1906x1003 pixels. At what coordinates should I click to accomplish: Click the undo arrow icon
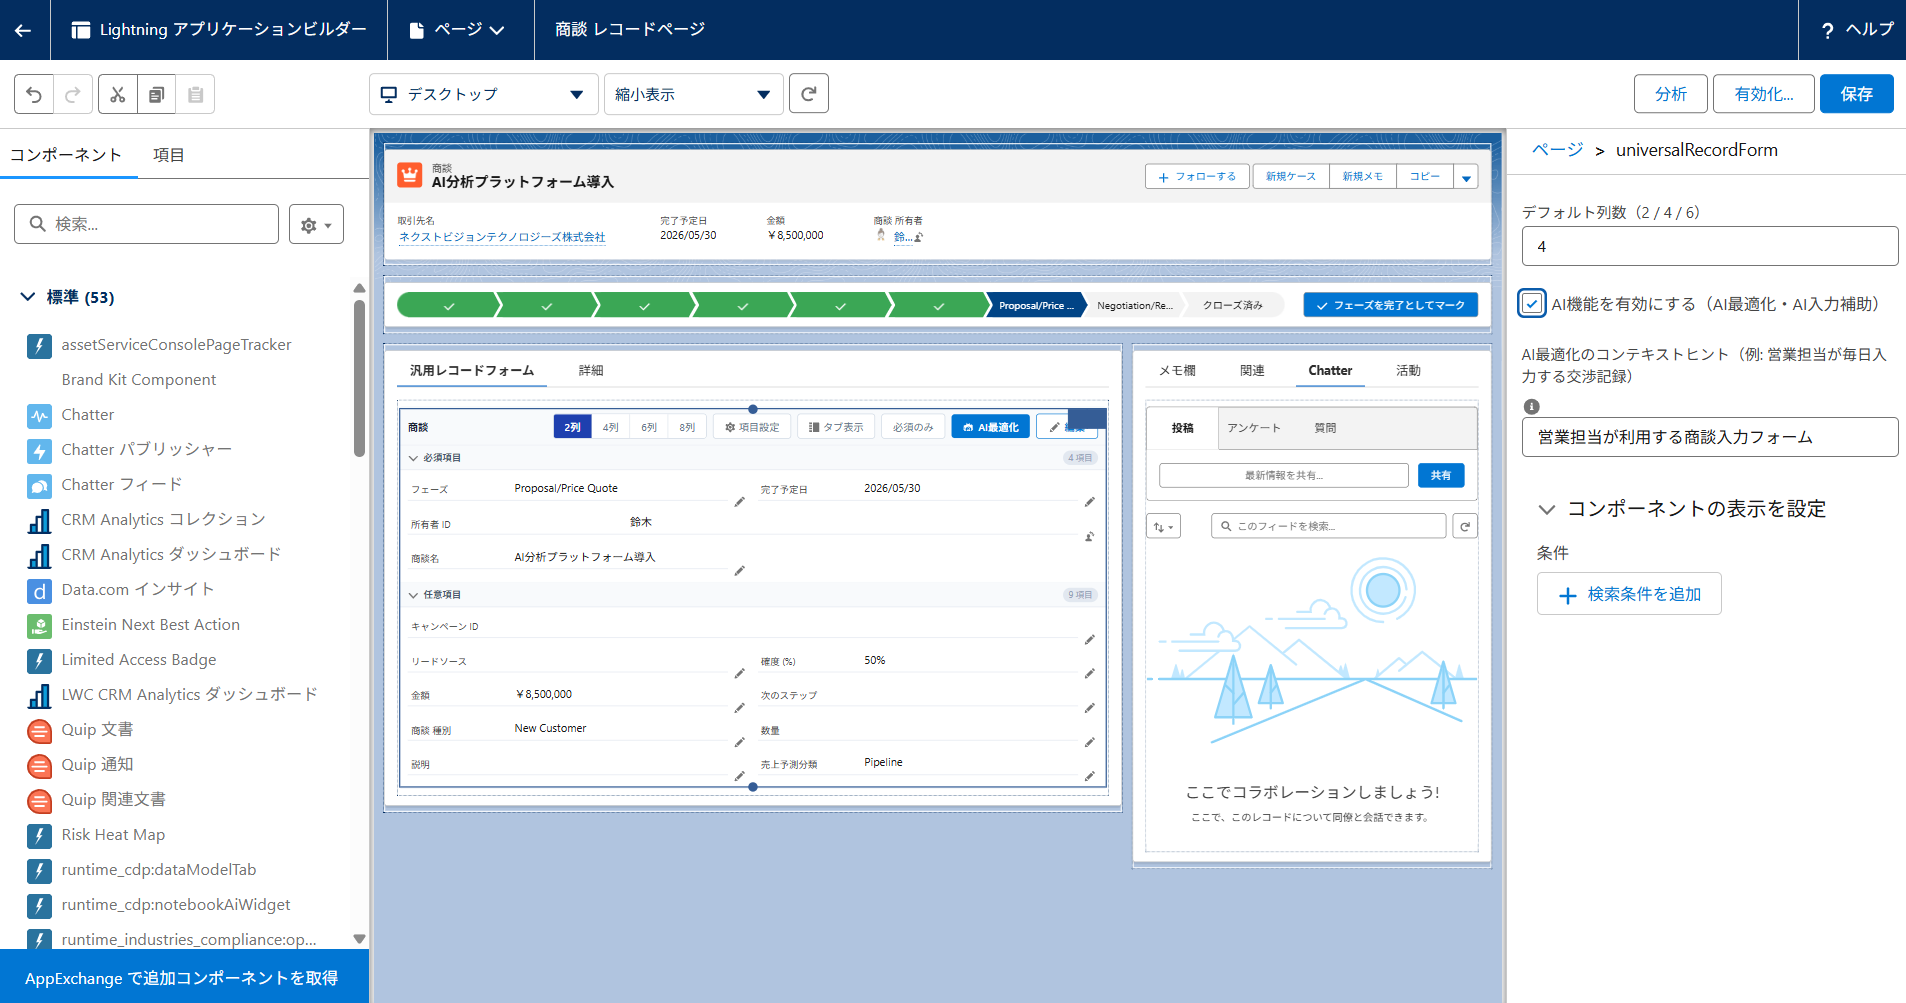[x=34, y=94]
